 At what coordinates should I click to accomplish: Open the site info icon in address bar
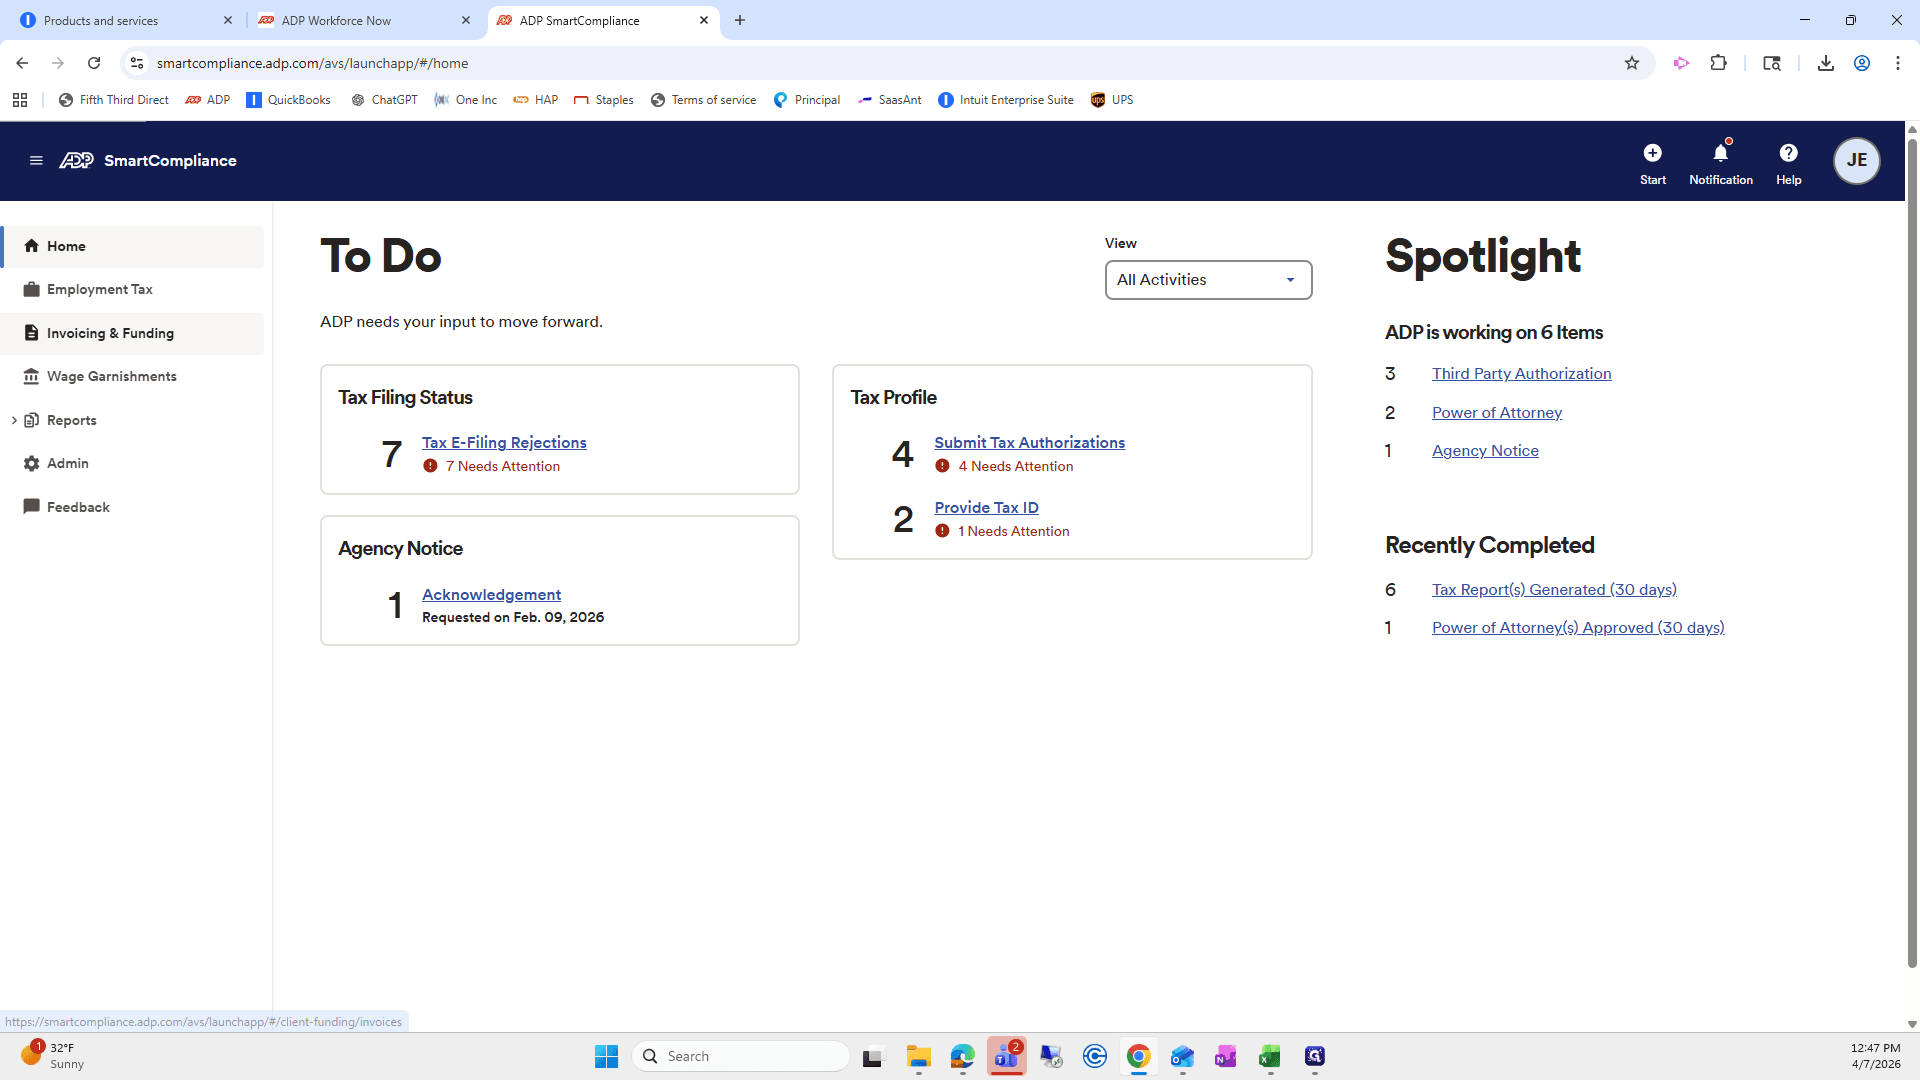pyautogui.click(x=137, y=63)
